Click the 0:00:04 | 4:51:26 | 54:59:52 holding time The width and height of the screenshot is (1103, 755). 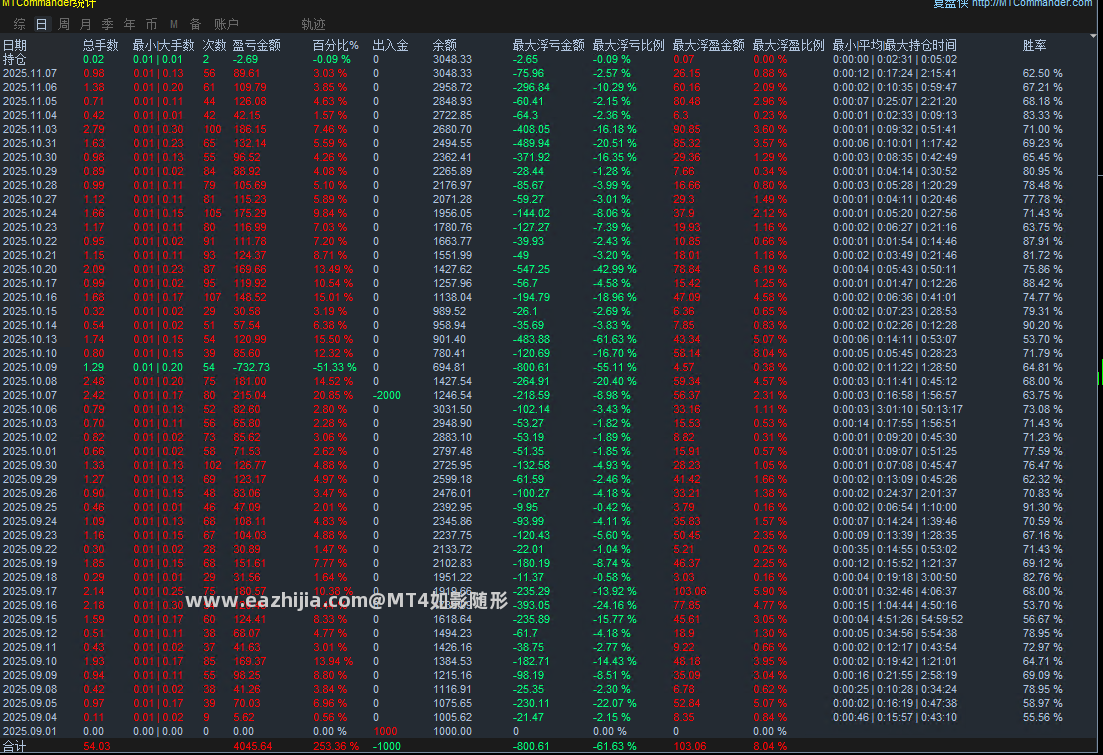tap(898, 619)
